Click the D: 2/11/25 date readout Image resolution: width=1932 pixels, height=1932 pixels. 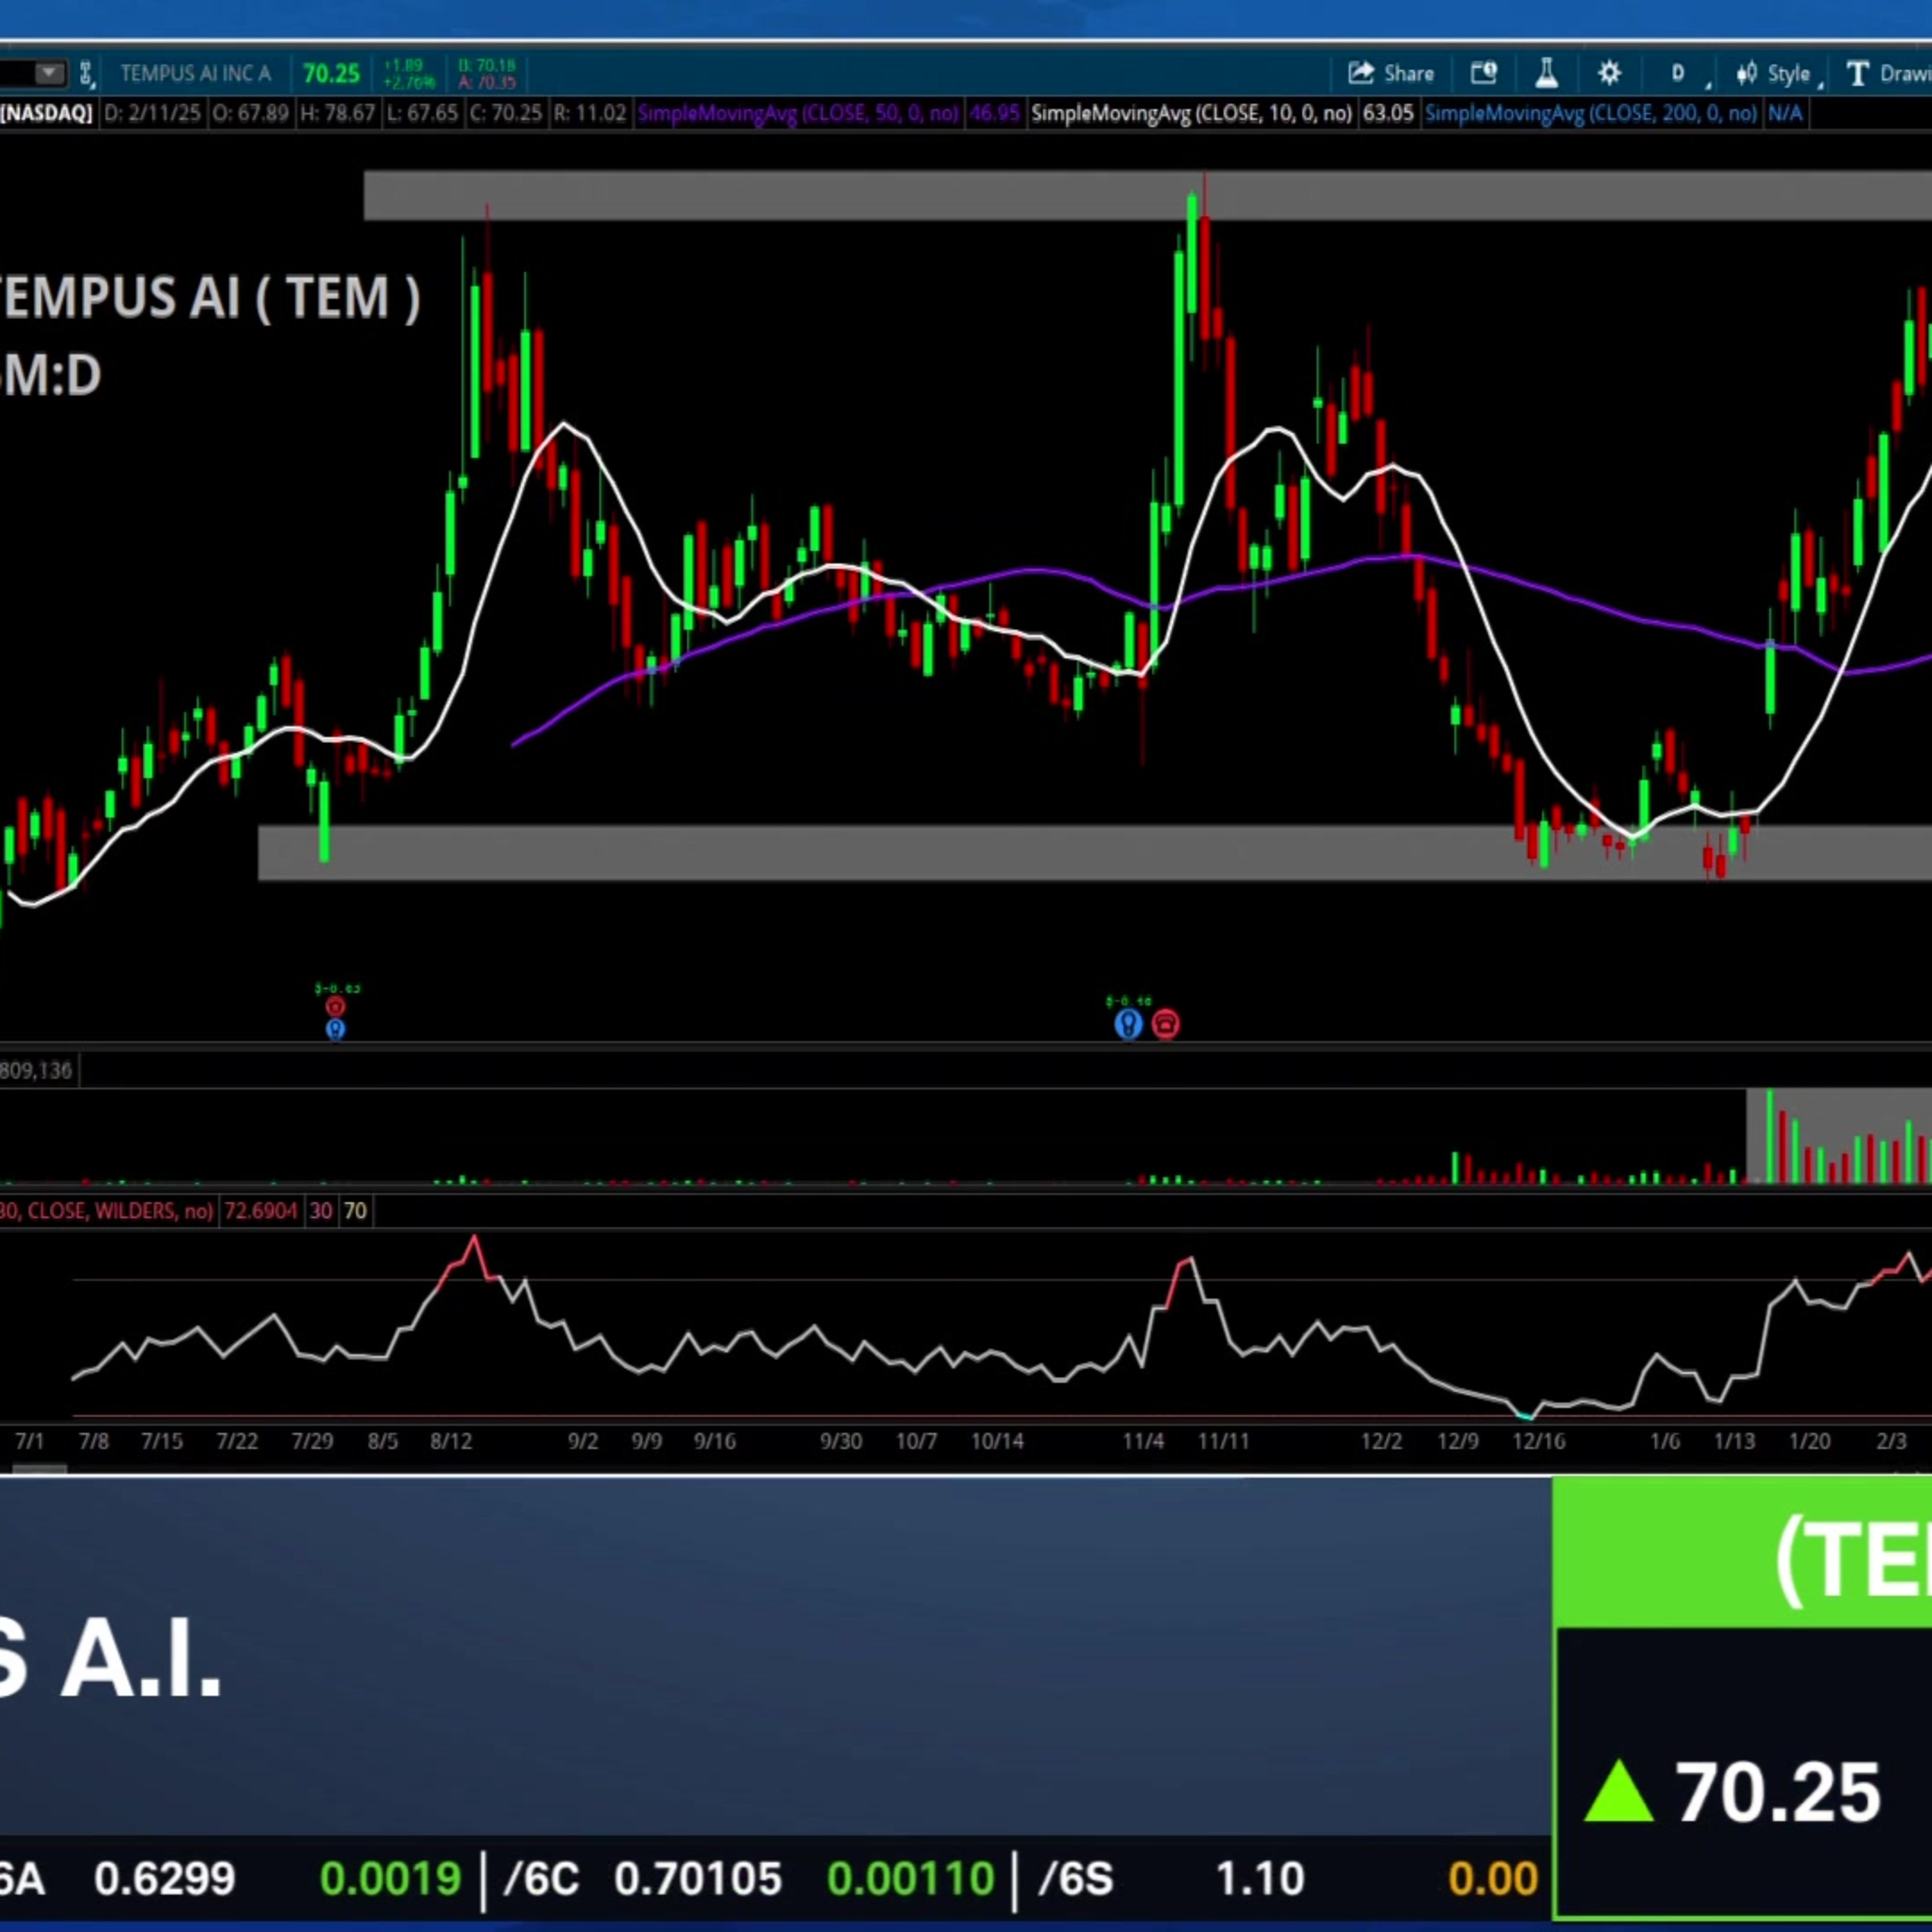[x=152, y=113]
